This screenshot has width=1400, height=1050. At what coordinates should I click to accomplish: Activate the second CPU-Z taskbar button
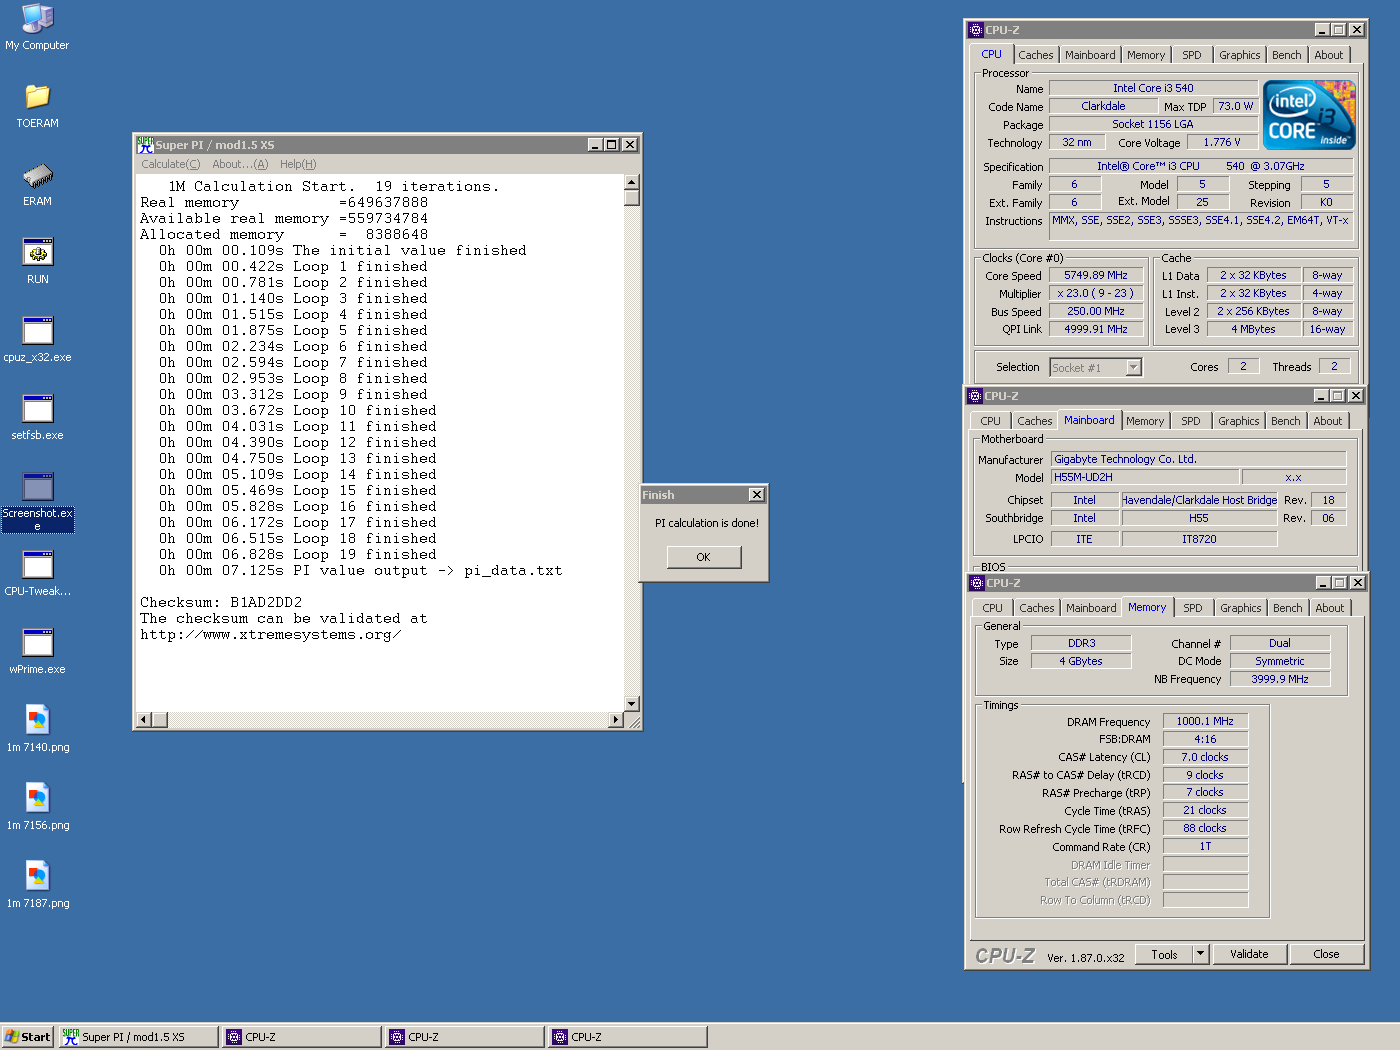point(465,1037)
